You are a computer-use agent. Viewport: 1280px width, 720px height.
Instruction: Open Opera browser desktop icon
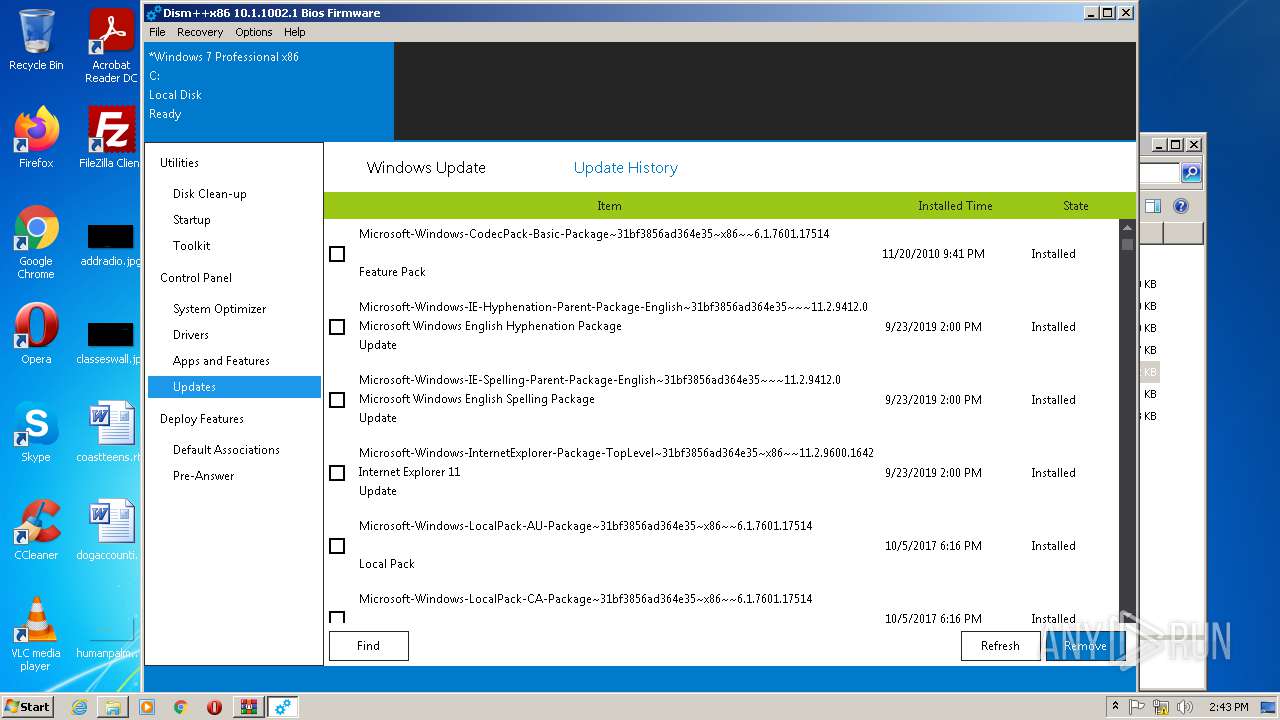(36, 334)
